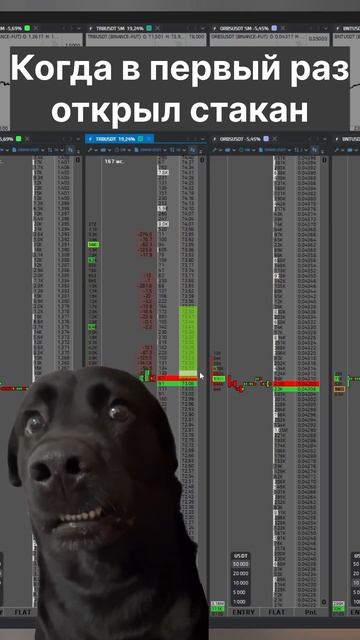360x640 pixels.
Task: Click the teal marker on TRBUSDT 19.24% tab
Action: [140, 139]
